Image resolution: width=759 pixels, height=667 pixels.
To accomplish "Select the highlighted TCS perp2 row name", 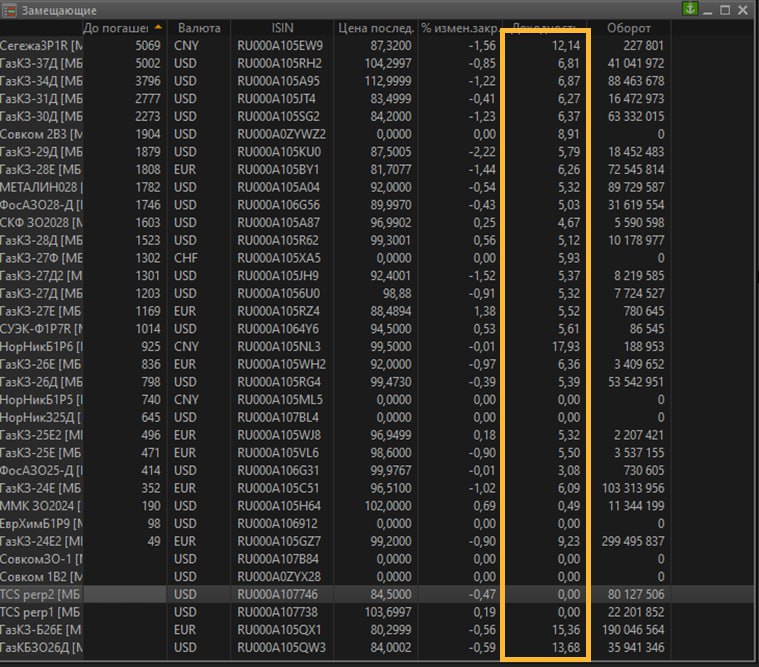I will click(41, 595).
